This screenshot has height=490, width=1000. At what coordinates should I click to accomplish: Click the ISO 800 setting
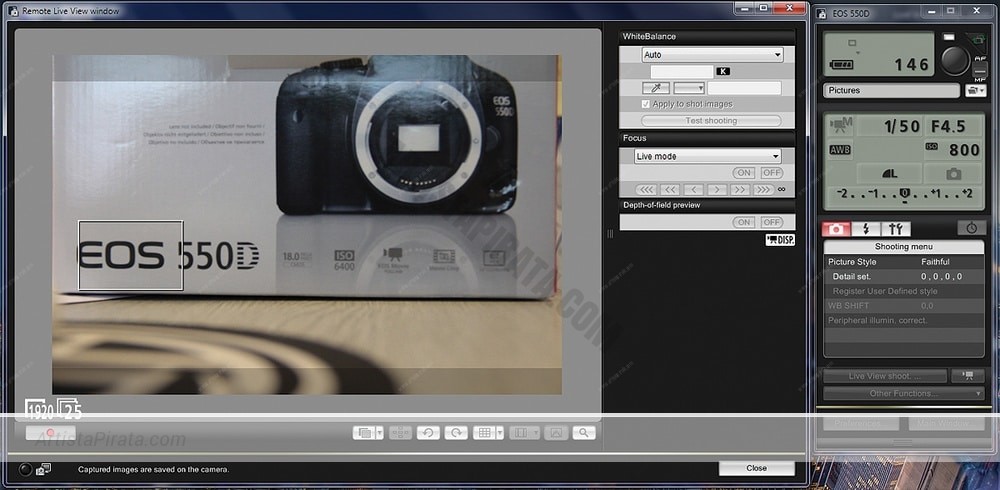click(x=952, y=150)
